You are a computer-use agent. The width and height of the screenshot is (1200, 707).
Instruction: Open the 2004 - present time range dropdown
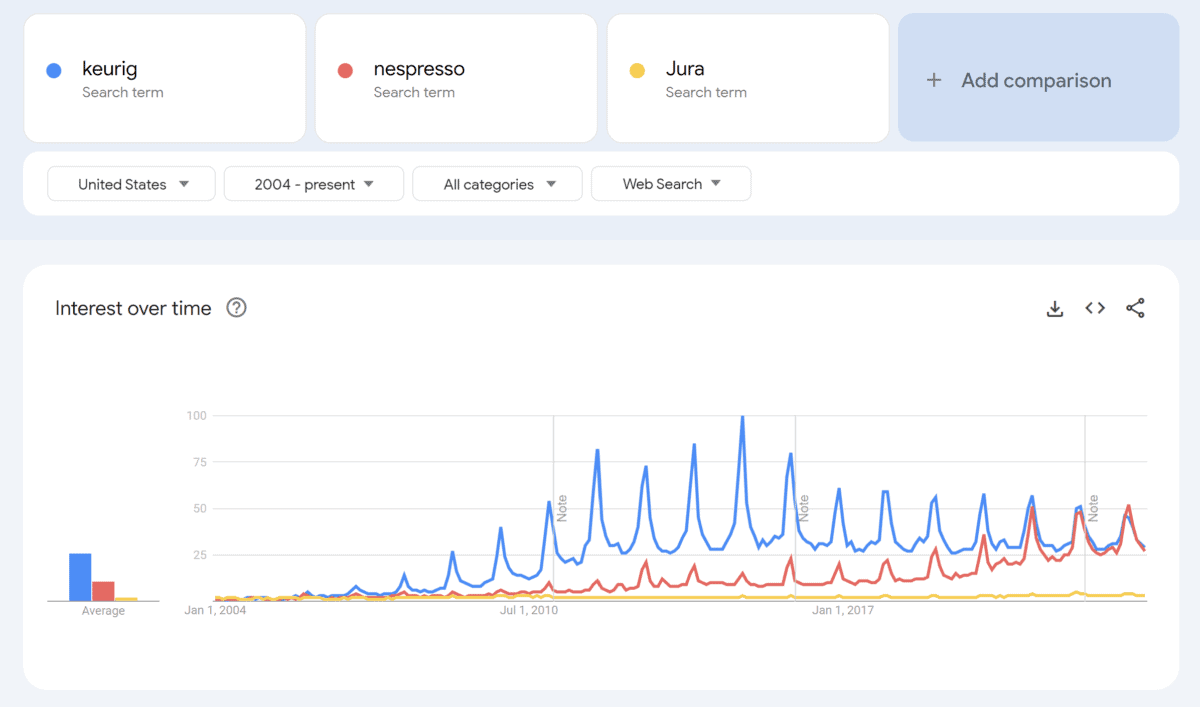pyautogui.click(x=313, y=183)
